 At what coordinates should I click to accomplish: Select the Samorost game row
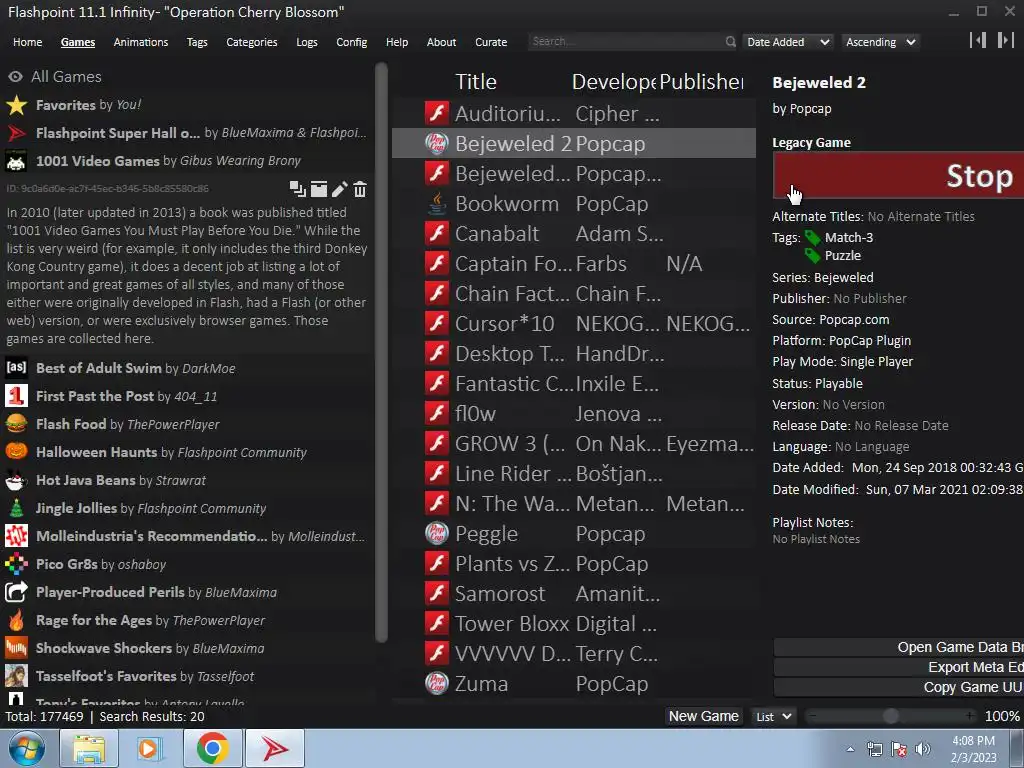573,594
